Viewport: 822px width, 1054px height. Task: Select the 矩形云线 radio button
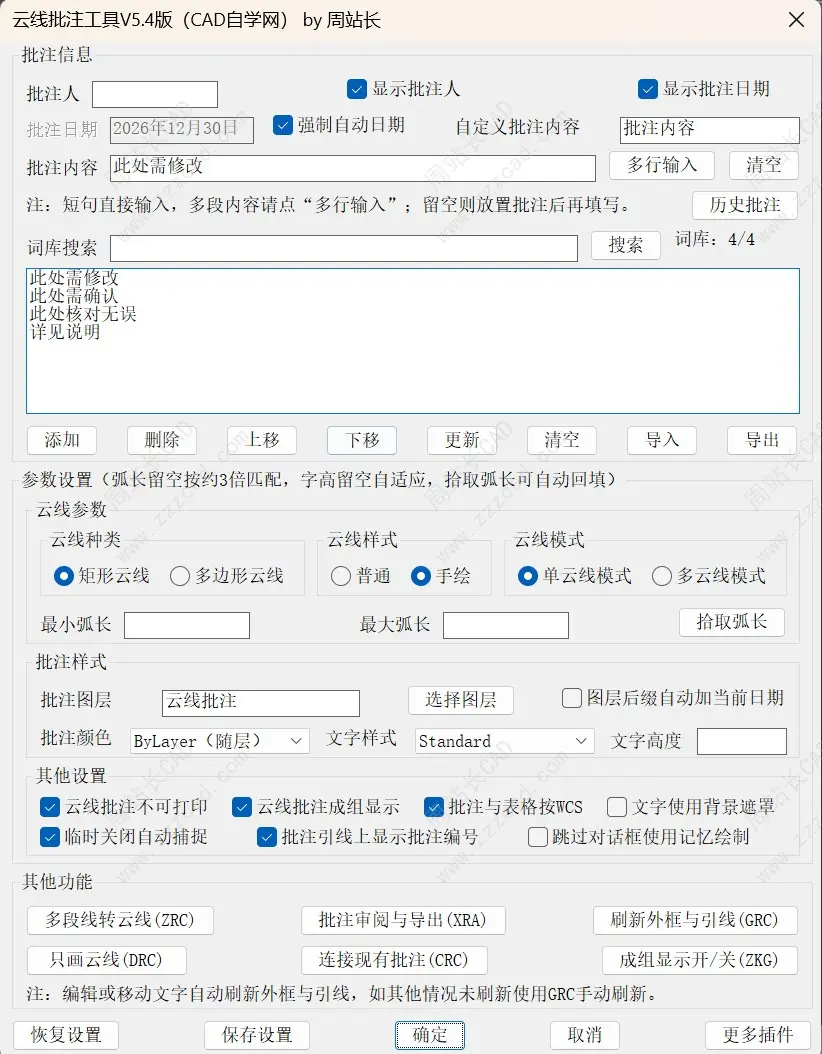click(x=63, y=576)
